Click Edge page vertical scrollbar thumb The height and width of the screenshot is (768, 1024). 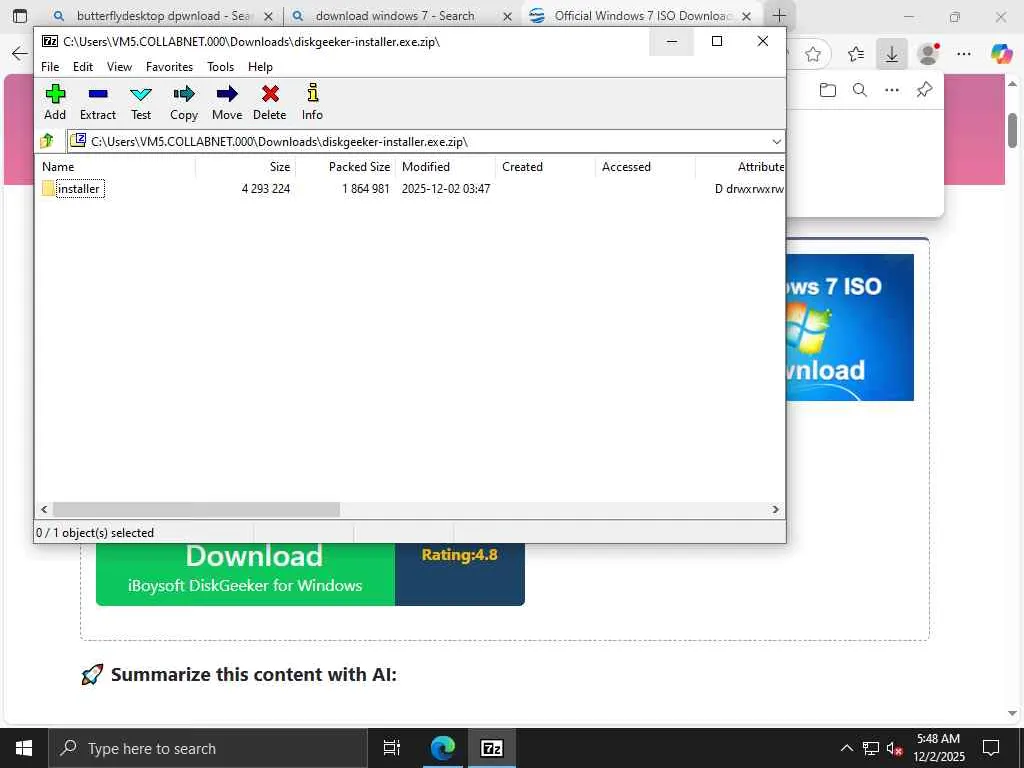1012,131
